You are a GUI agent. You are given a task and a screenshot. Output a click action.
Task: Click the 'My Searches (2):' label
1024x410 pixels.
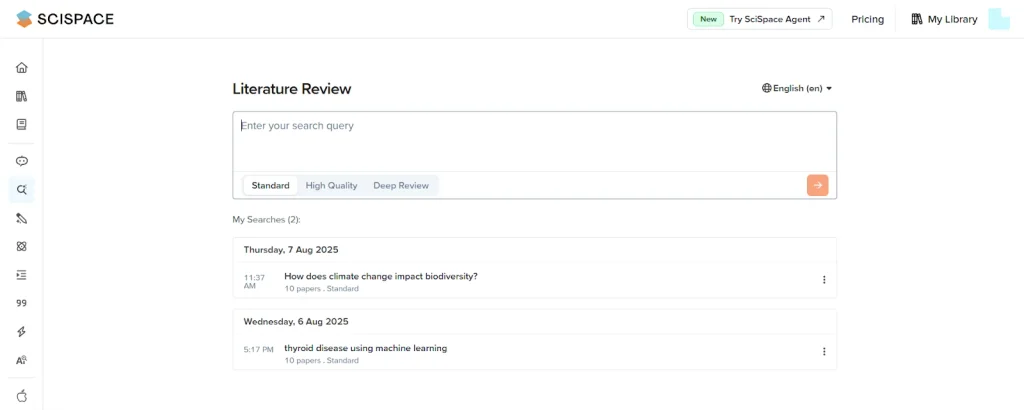pos(266,219)
